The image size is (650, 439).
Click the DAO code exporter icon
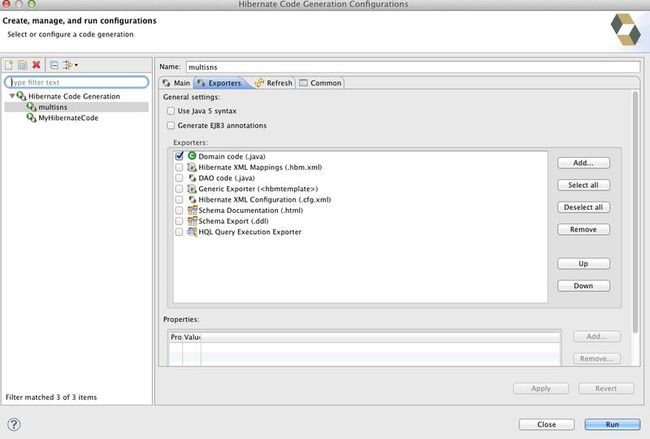click(x=192, y=178)
